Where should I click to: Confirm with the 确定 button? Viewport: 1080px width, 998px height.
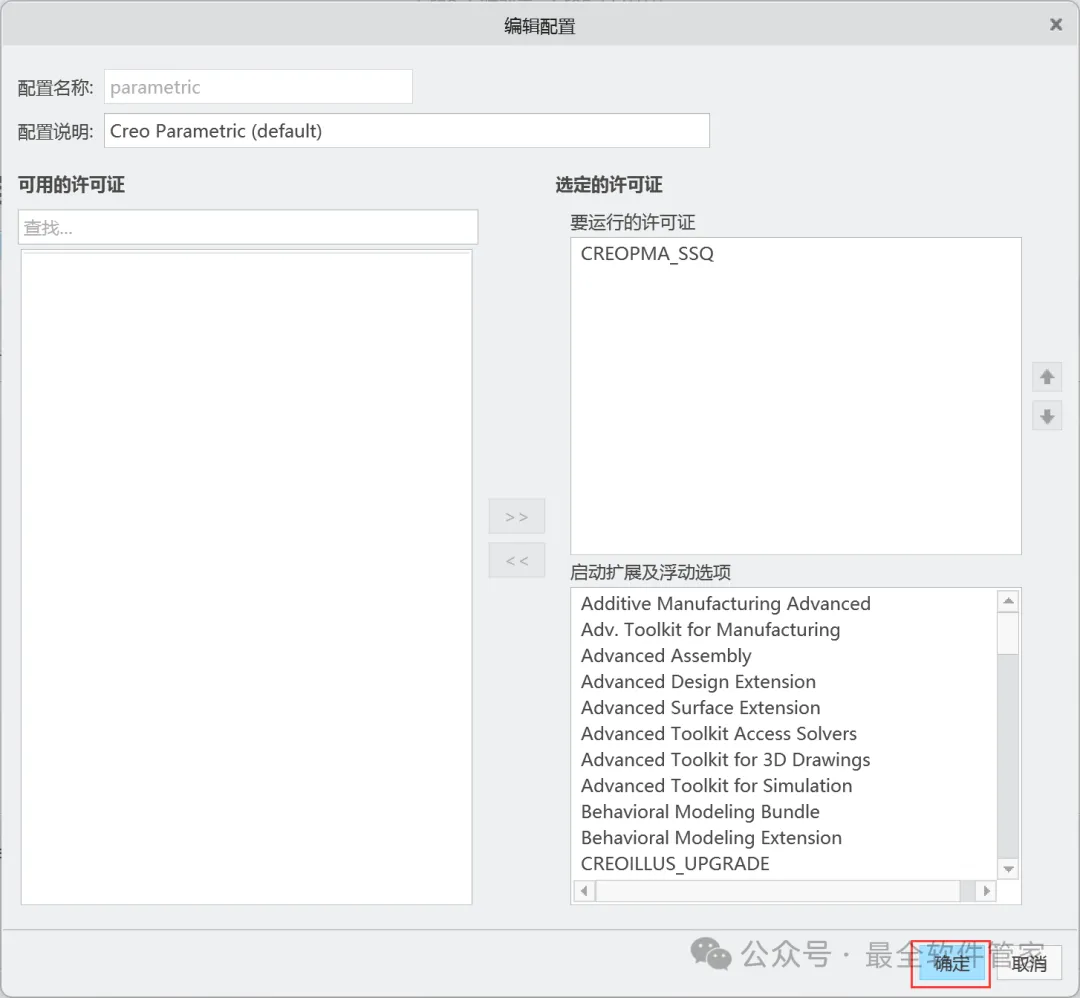coord(951,963)
